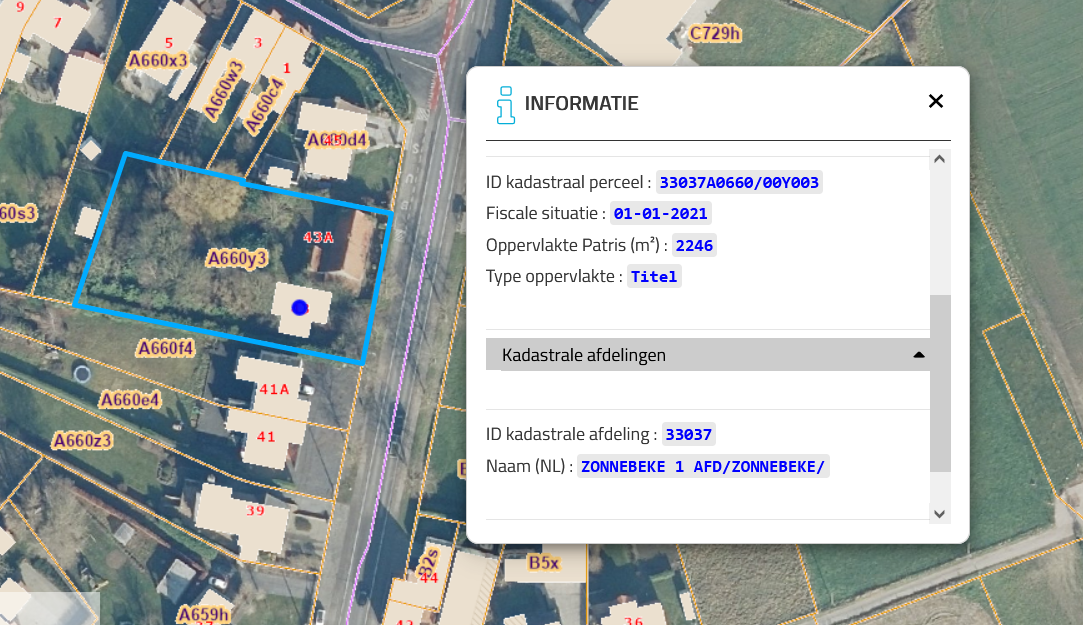
Task: Select building number 41A on the map
Action: click(x=273, y=389)
